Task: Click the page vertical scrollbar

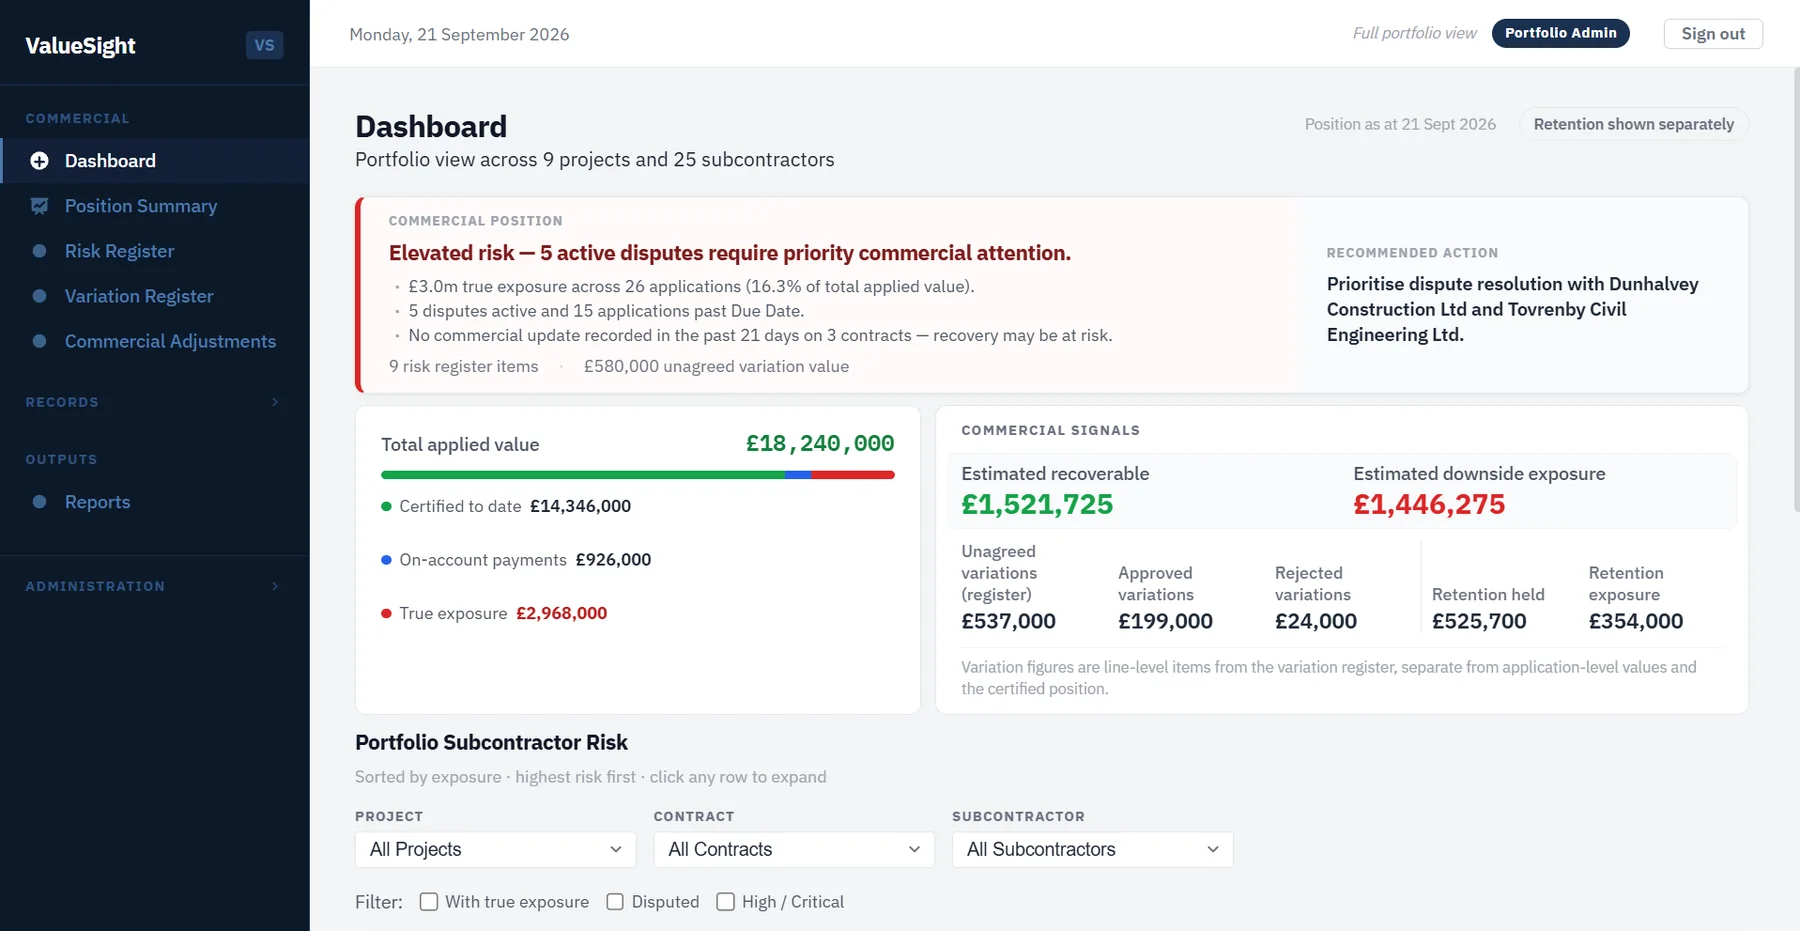Action: pyautogui.click(x=1795, y=290)
